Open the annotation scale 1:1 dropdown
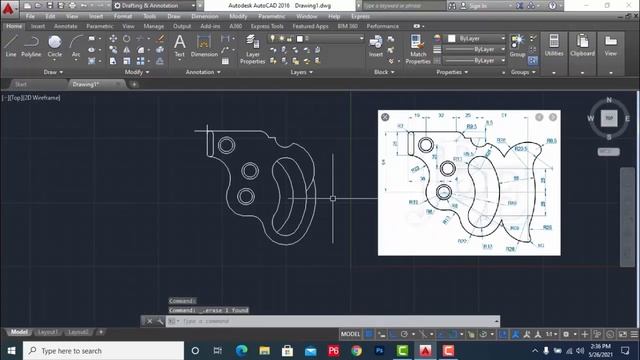This screenshot has width=640, height=360. [551, 334]
